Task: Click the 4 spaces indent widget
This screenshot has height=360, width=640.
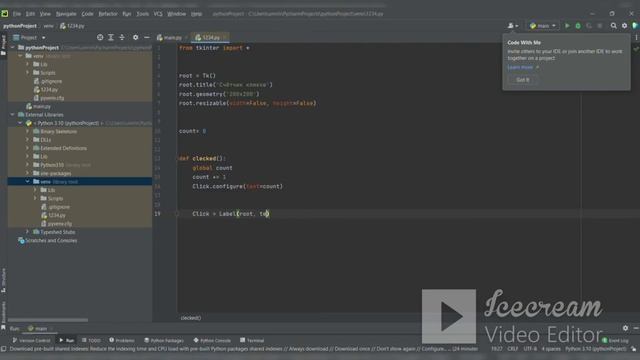Action: pyautogui.click(x=551, y=349)
